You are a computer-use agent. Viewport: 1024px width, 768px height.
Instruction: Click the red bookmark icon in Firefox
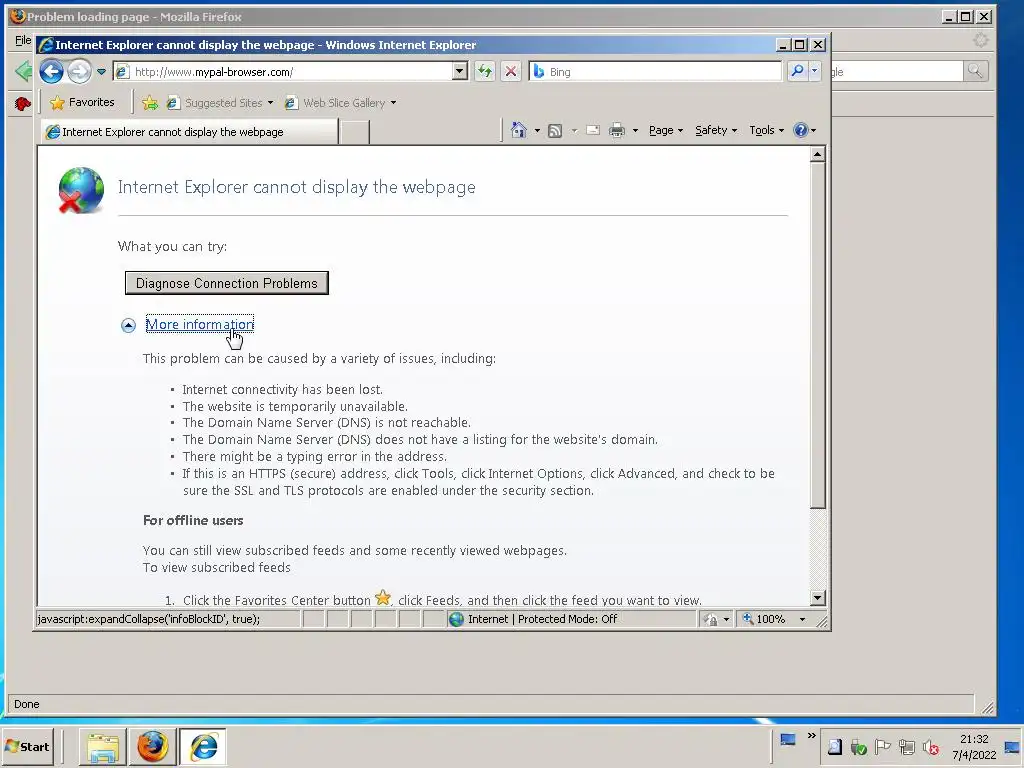click(22, 103)
